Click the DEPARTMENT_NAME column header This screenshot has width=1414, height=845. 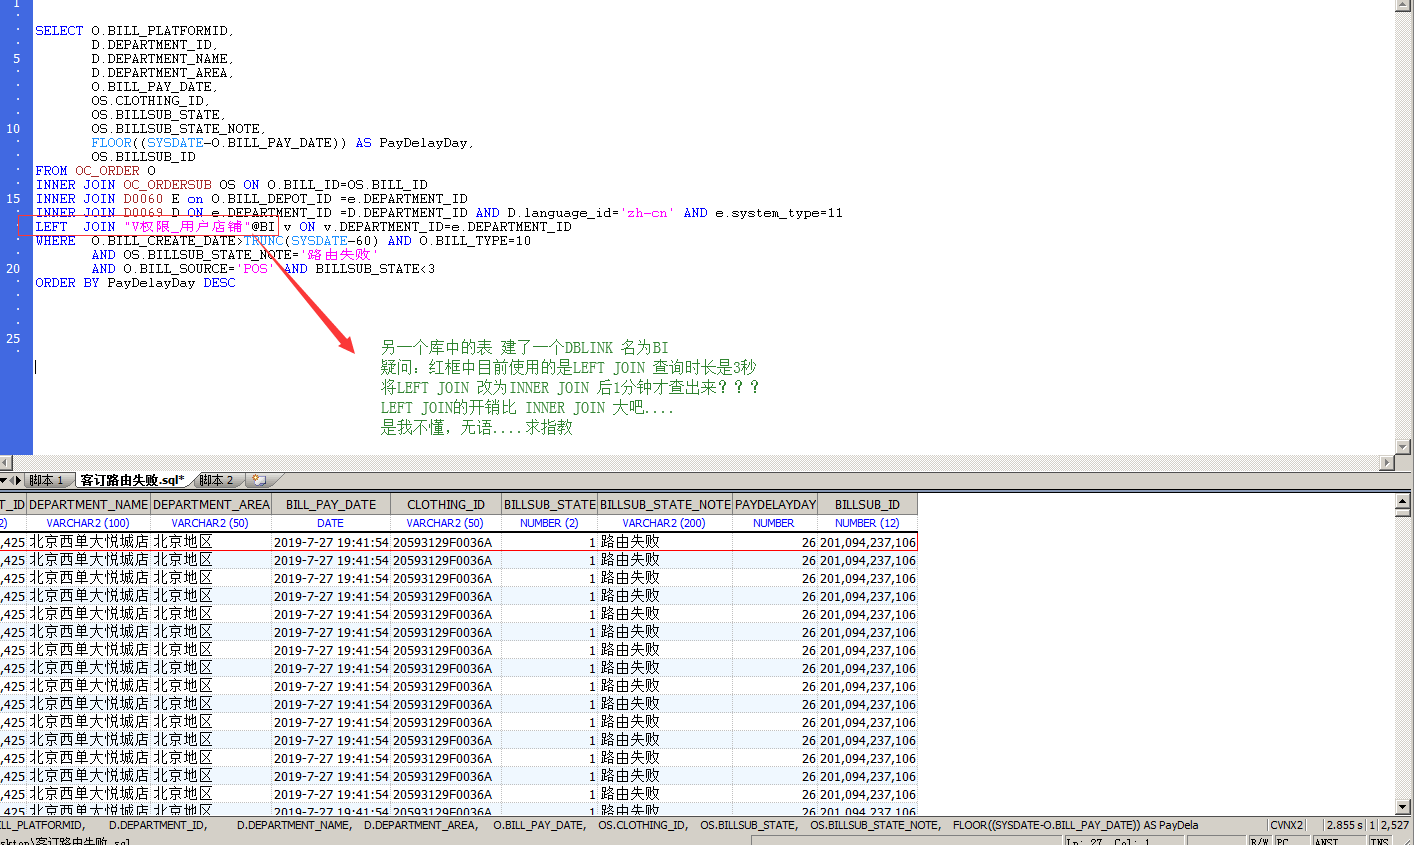tap(89, 505)
